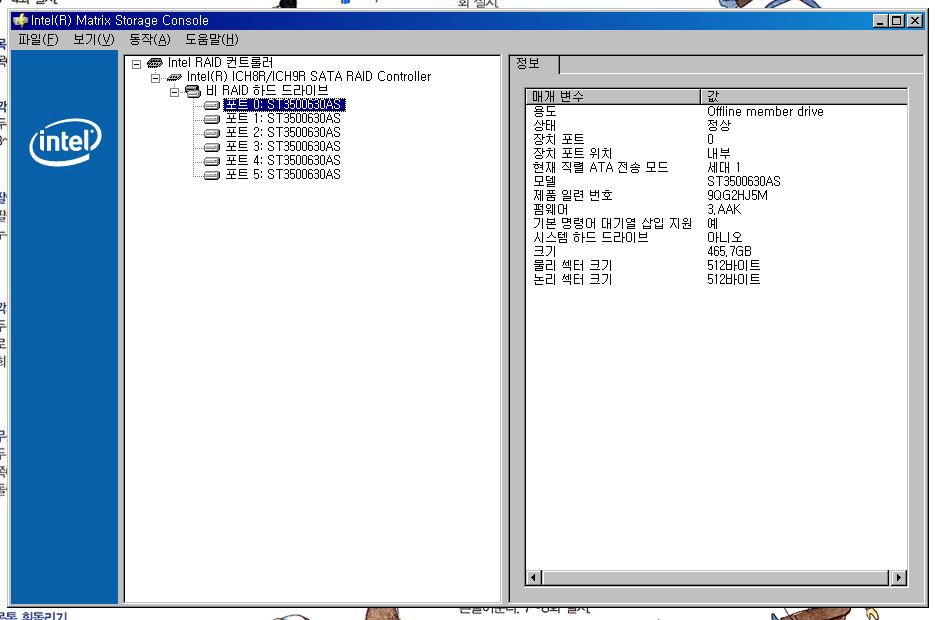Click the 매개 변수 column header

613,96
